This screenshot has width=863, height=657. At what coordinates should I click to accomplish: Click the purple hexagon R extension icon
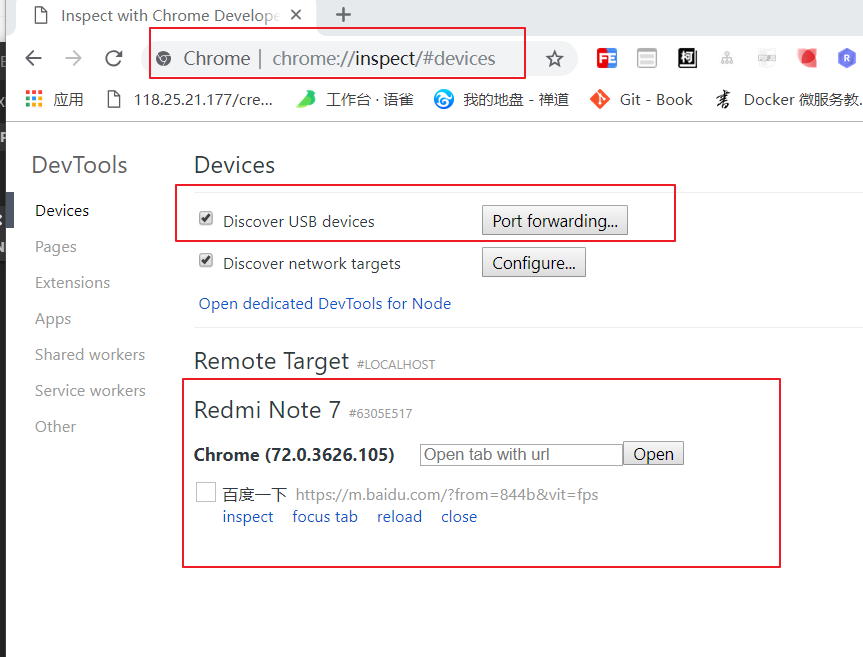click(846, 58)
